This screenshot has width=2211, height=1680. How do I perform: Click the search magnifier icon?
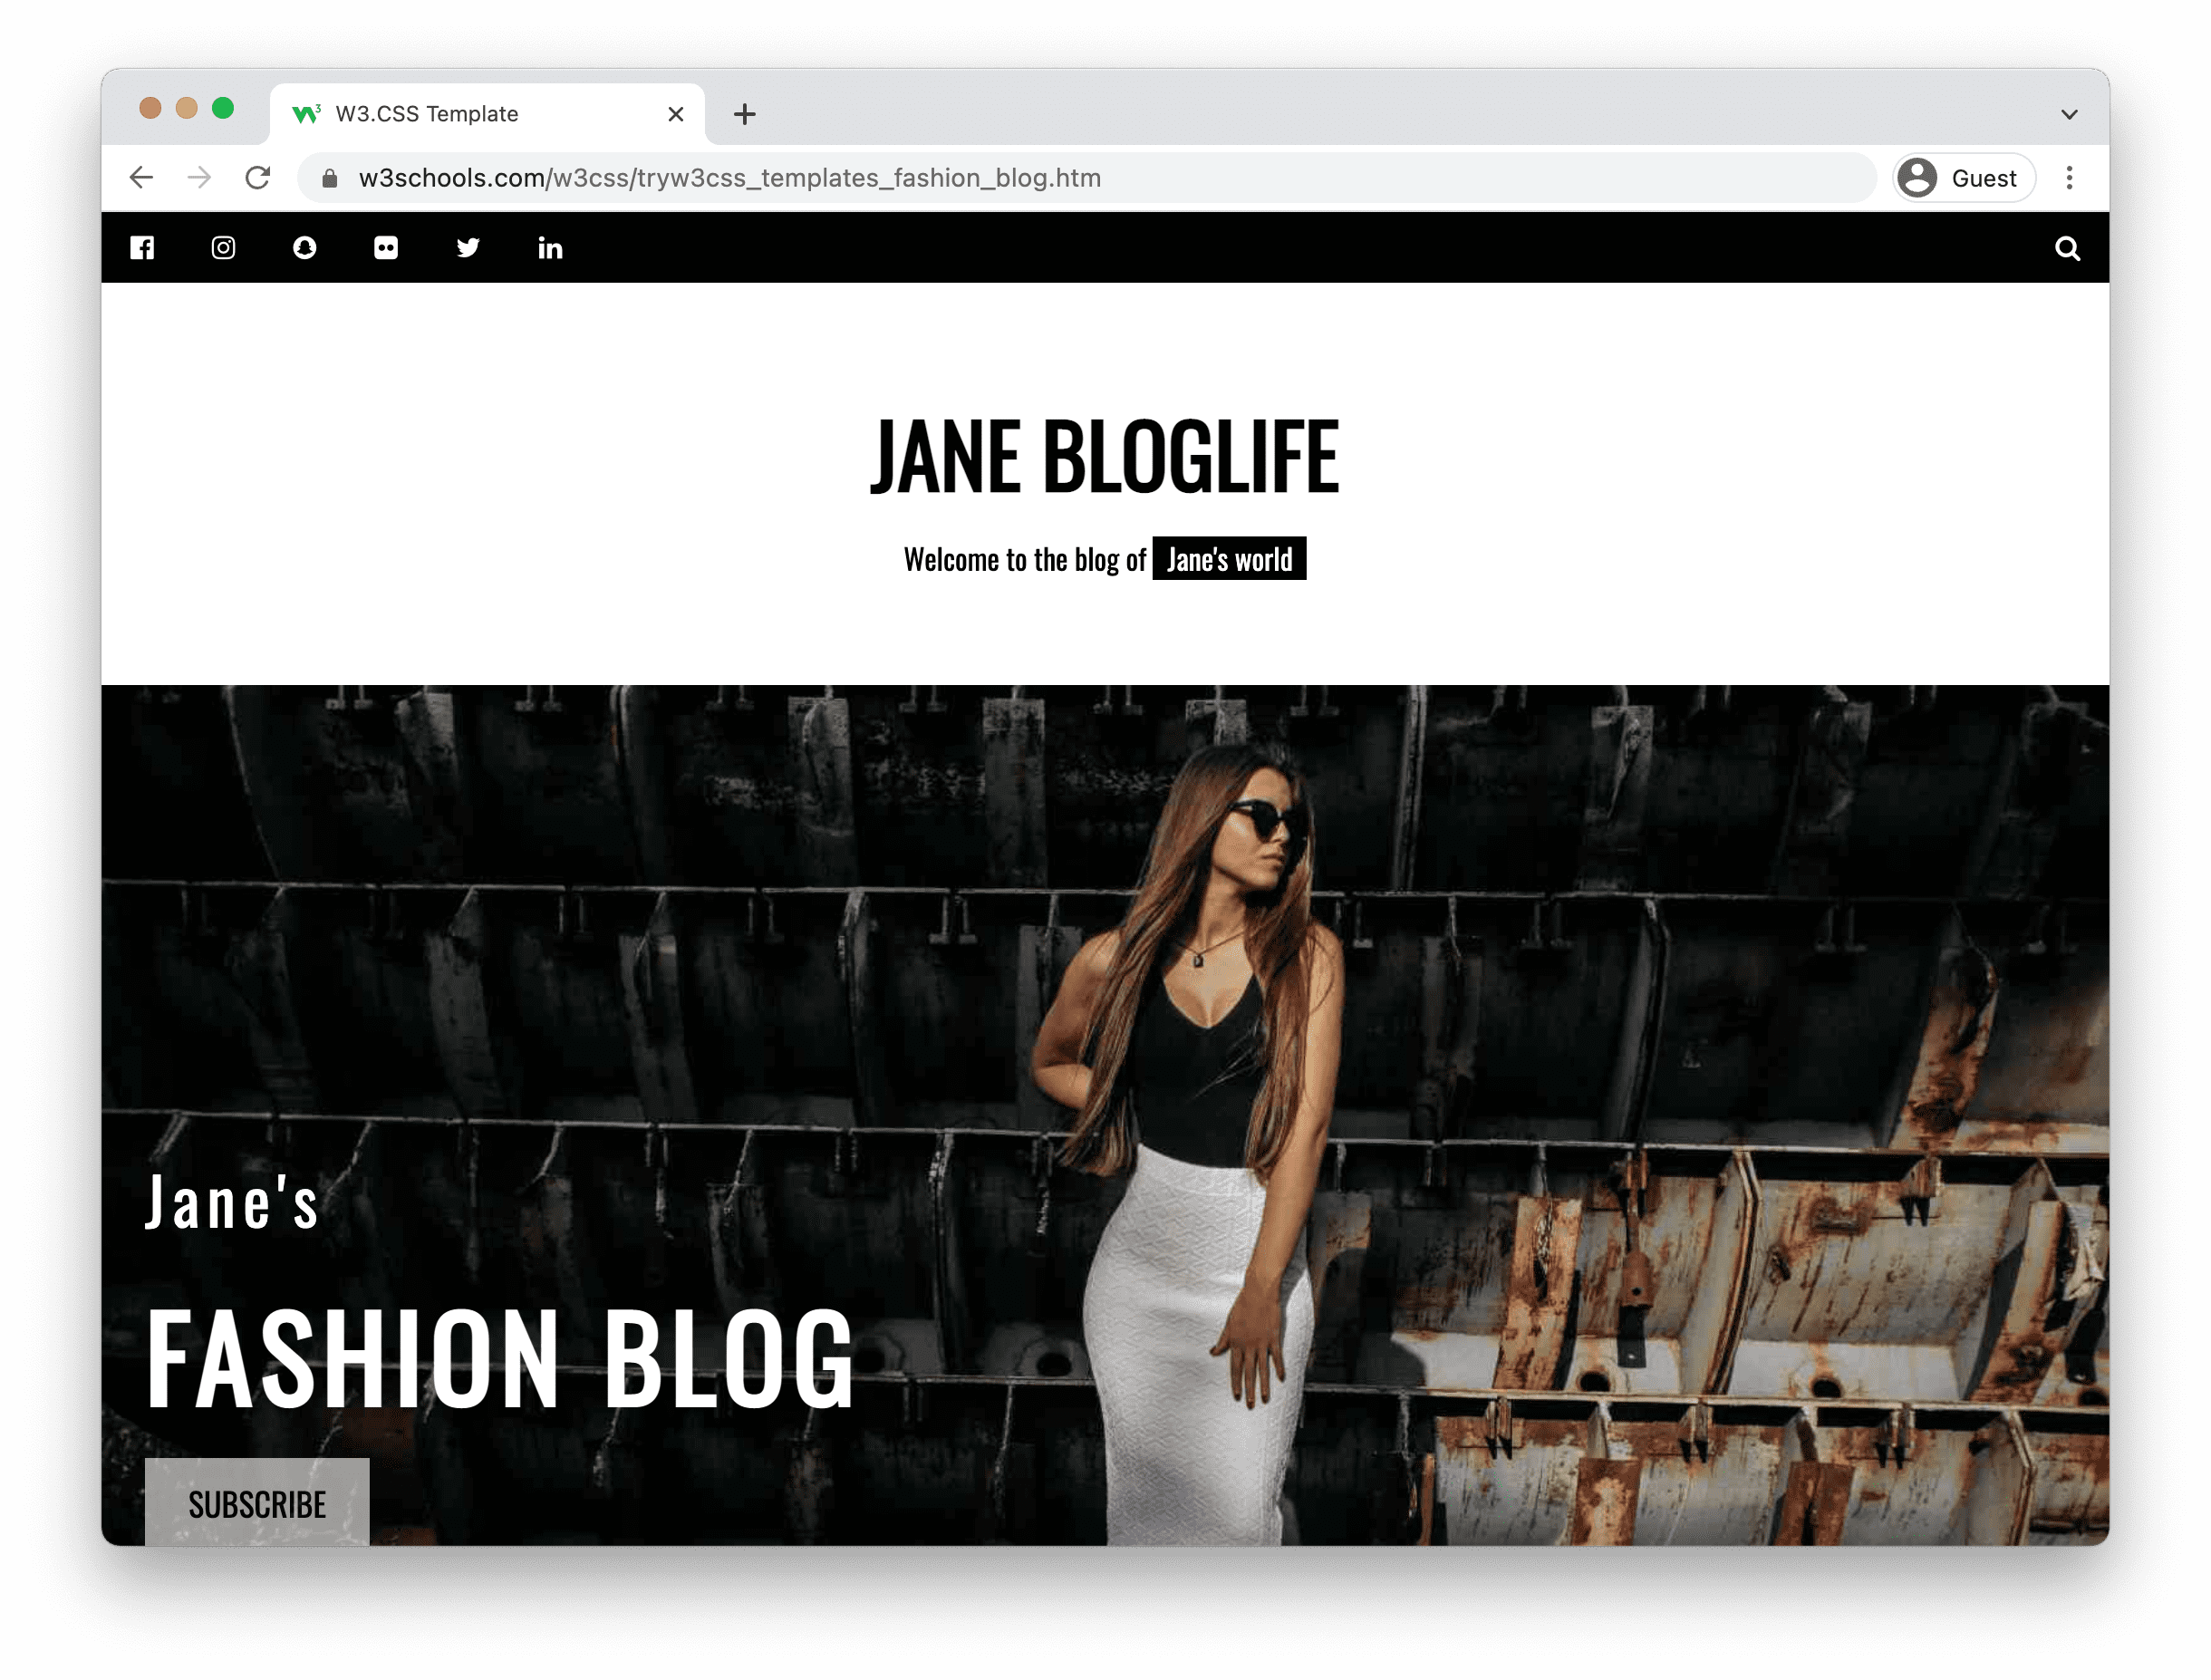[x=2067, y=248]
